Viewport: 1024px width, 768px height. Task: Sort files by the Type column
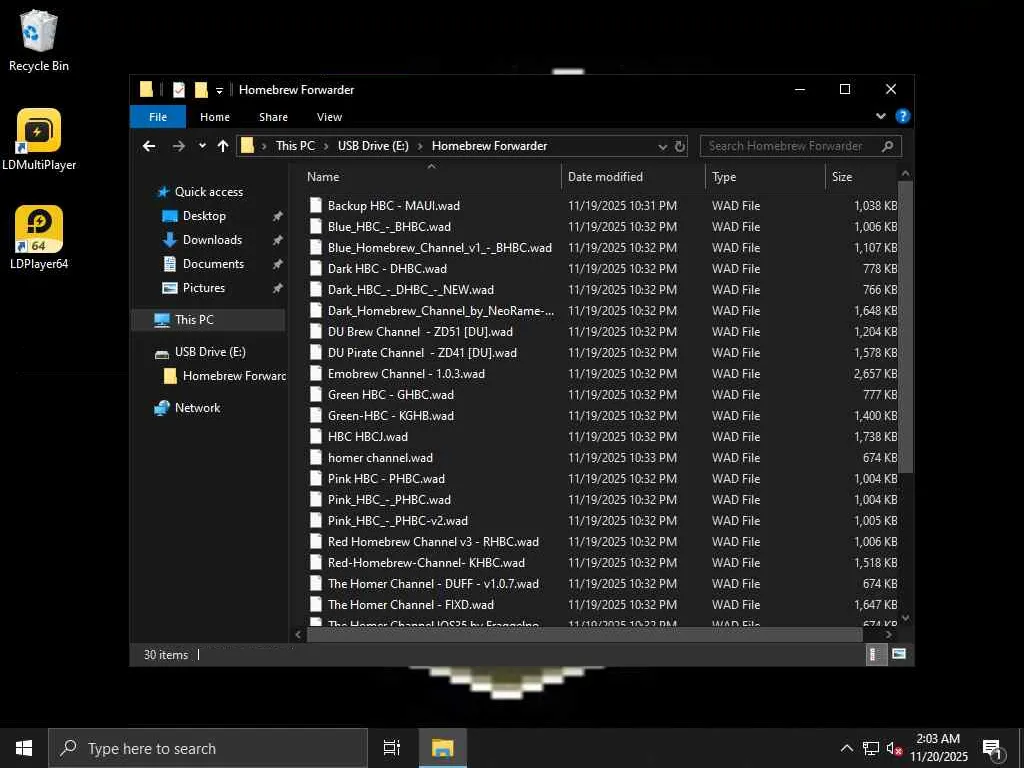pos(765,176)
